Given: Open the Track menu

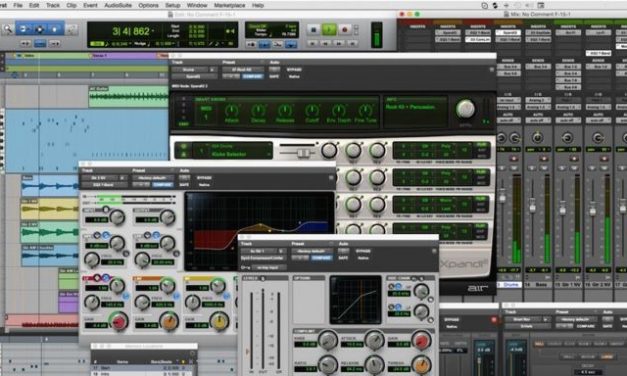Looking at the screenshot, I should tap(52, 5).
